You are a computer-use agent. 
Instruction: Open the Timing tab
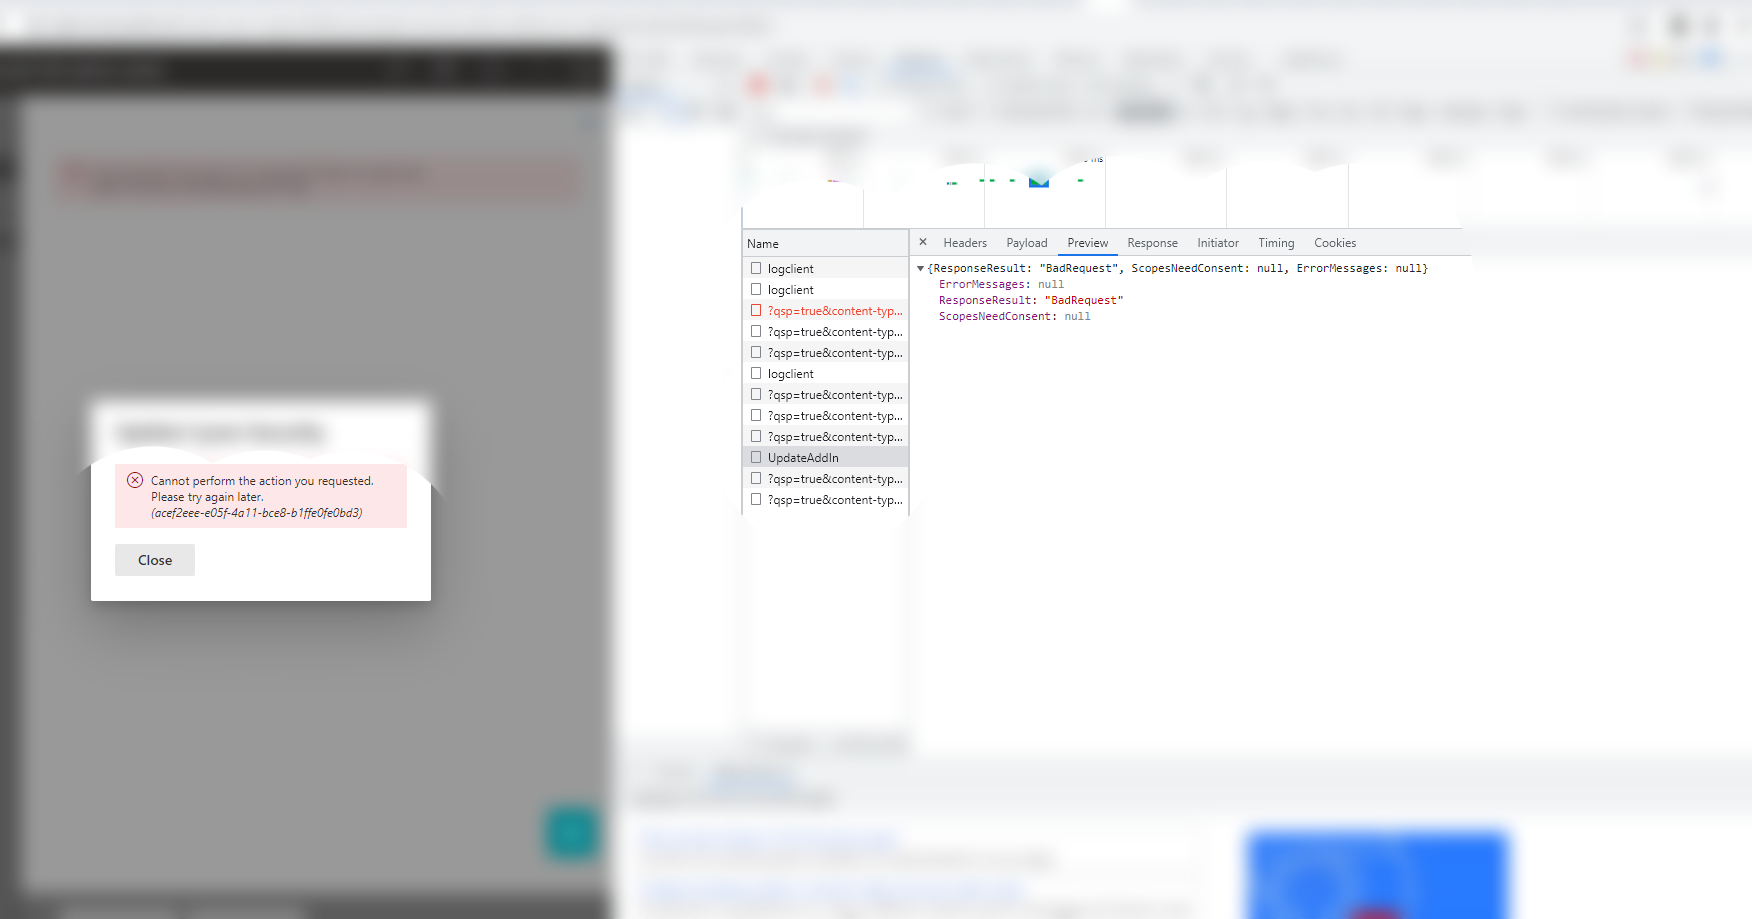coord(1276,242)
